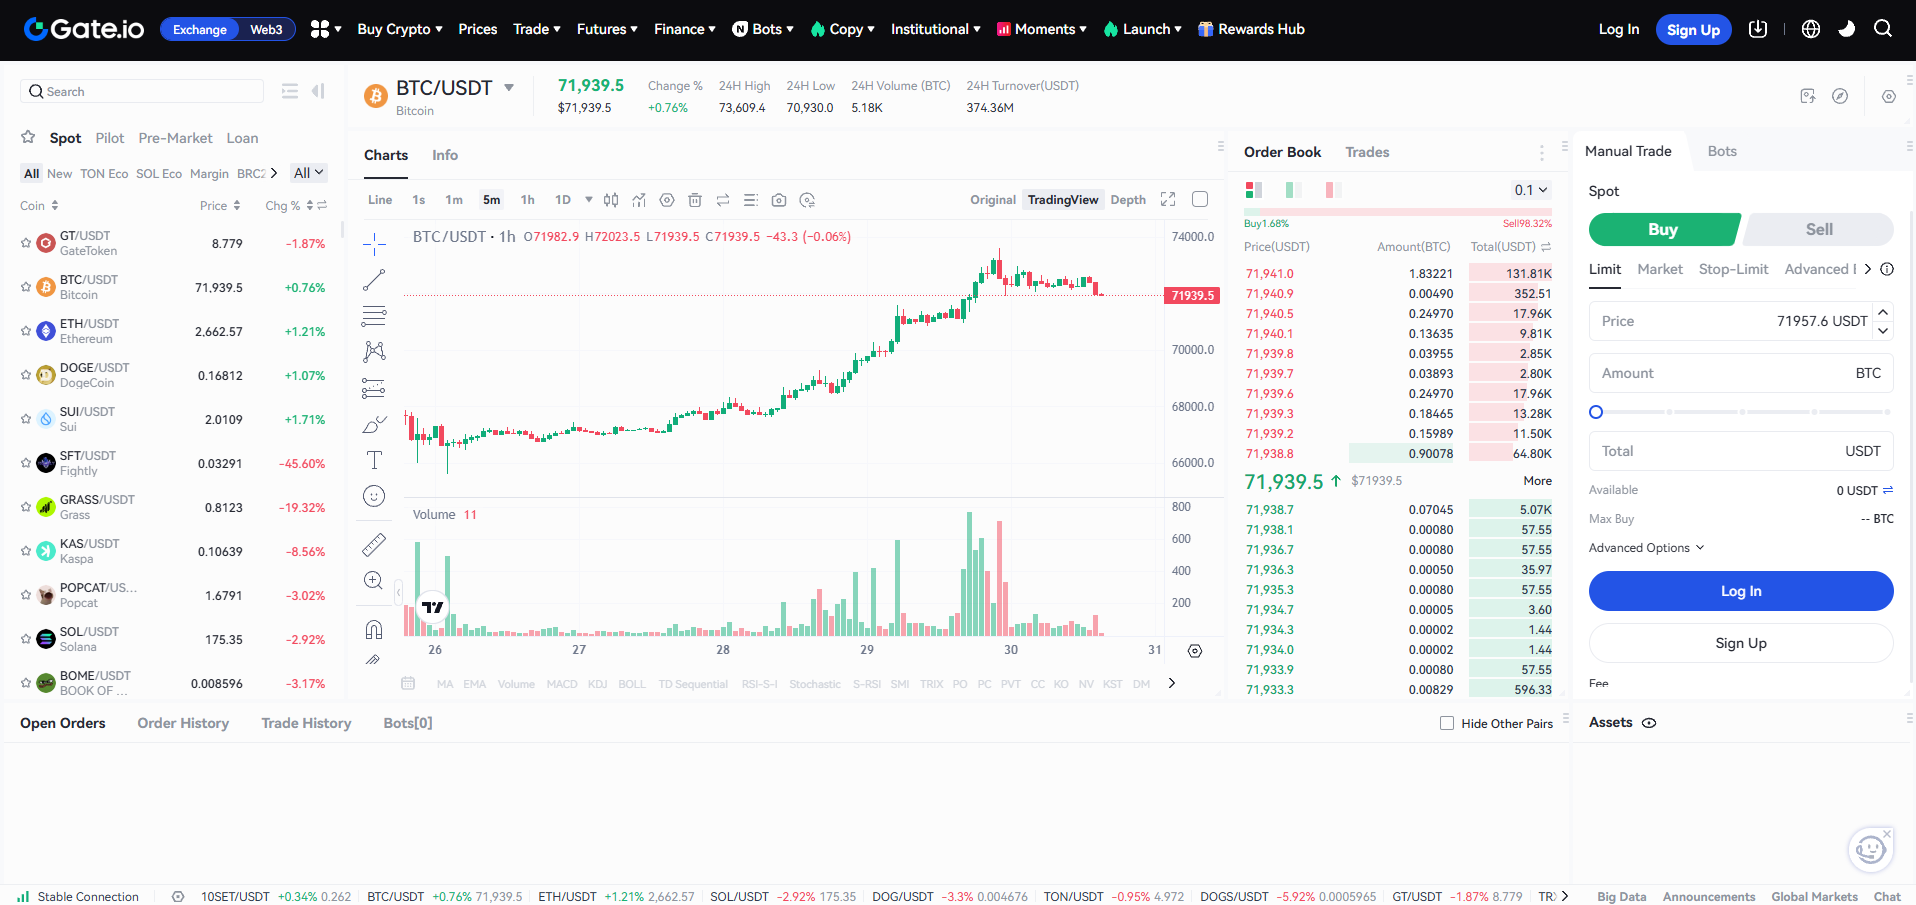Expand the chart to fullscreen
Viewport: 1916px width, 905px height.
[x=1168, y=199]
